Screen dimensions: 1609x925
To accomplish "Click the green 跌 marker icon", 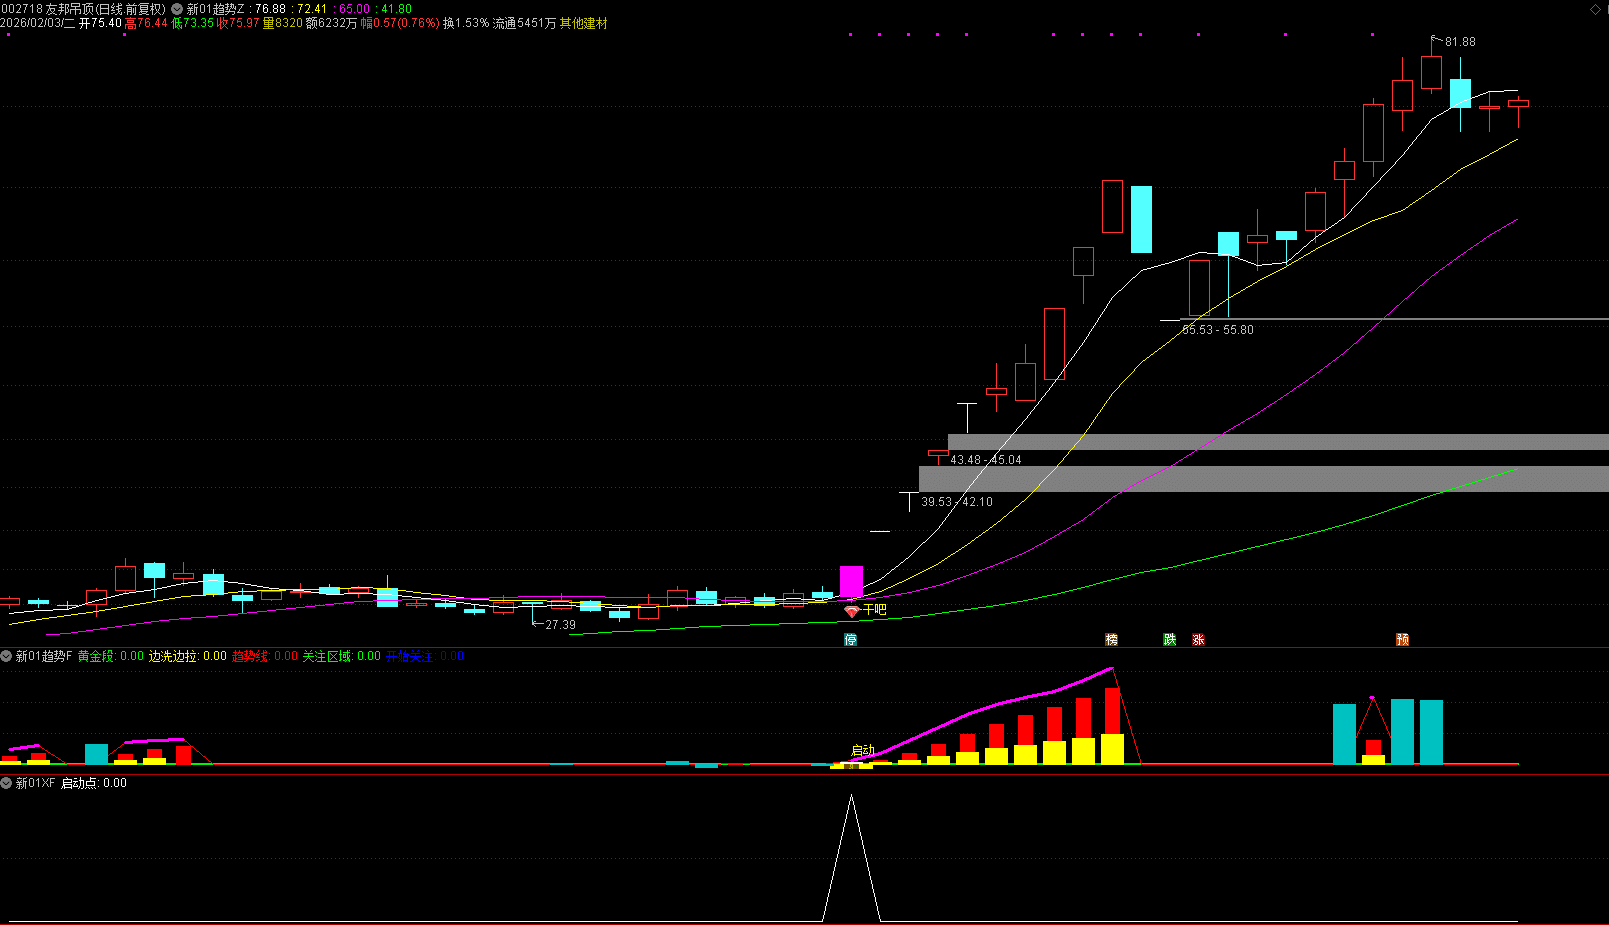I will (1169, 640).
